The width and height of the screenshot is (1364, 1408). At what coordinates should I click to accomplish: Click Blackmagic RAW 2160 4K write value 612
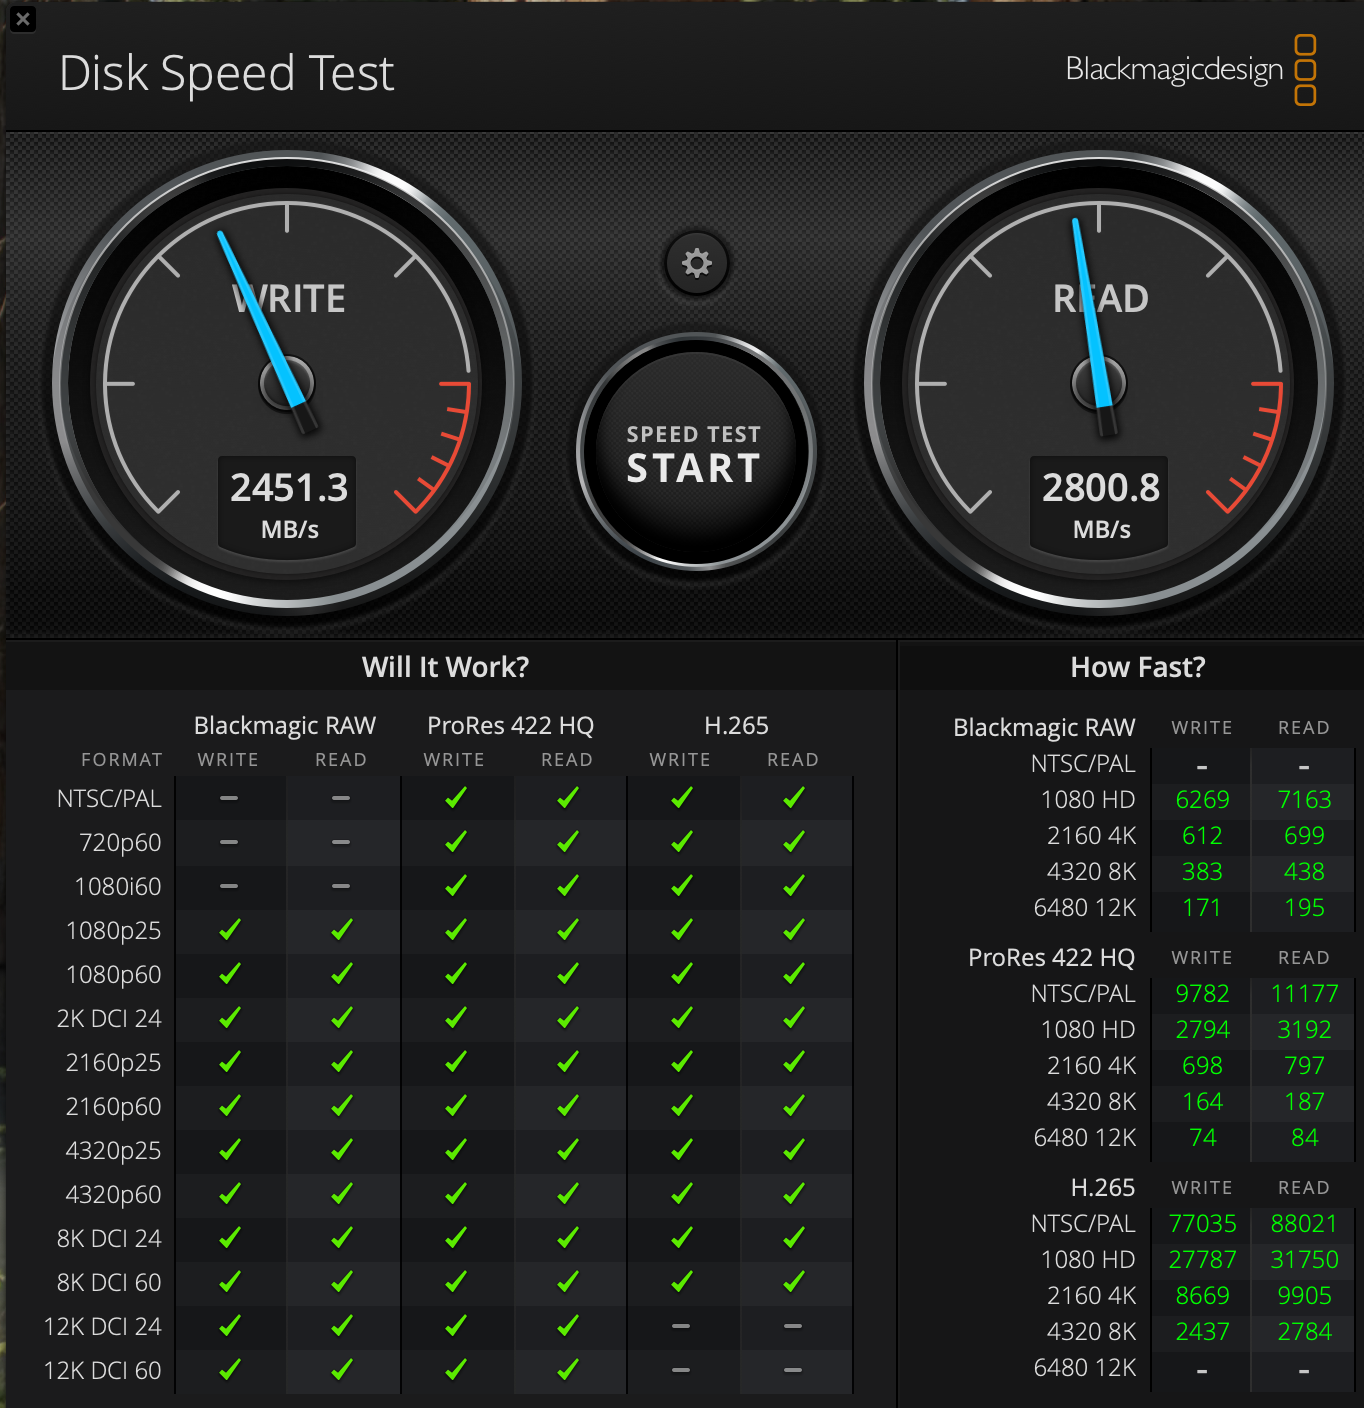point(1202,836)
